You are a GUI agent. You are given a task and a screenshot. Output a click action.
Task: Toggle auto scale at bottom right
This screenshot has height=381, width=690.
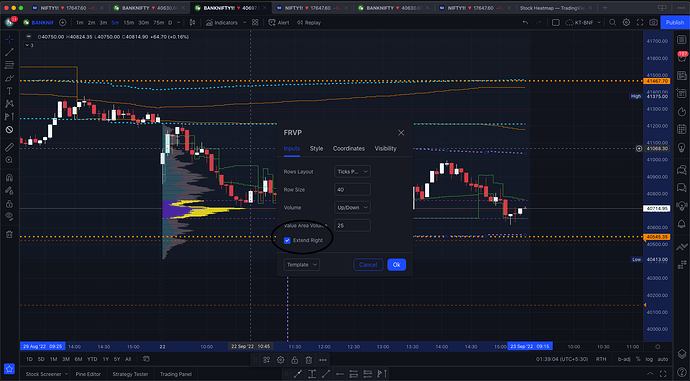pyautogui.click(x=663, y=359)
